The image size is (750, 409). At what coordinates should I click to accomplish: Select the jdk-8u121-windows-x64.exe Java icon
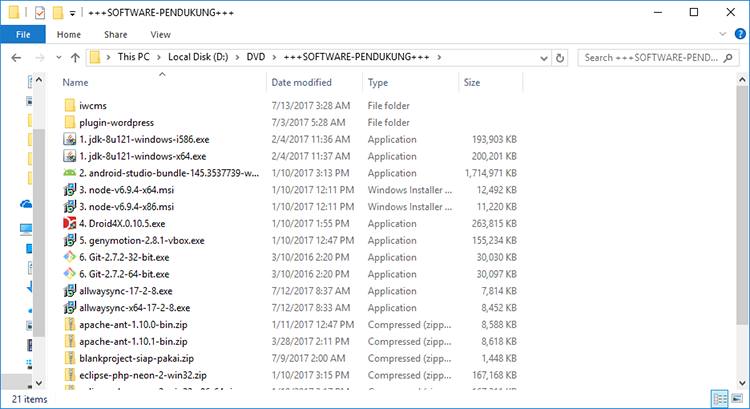[70, 156]
